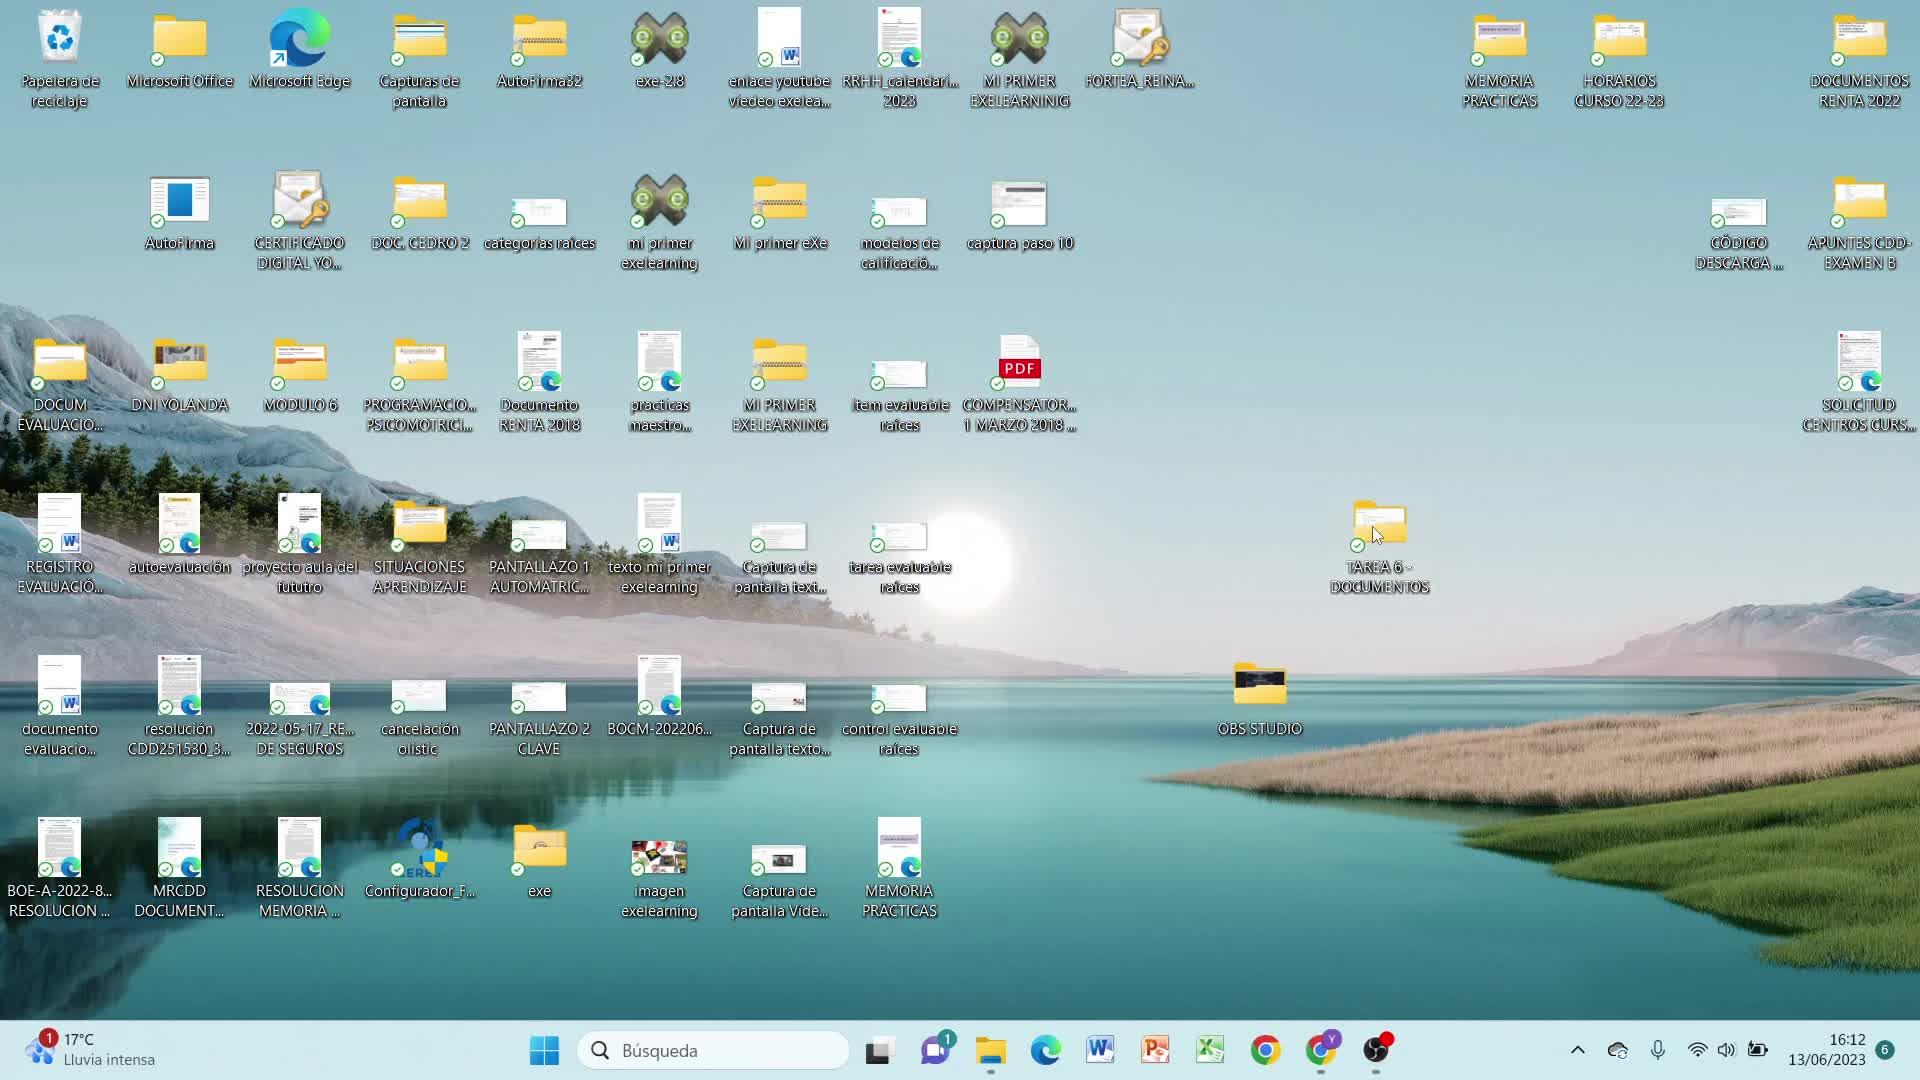The image size is (1920, 1080).
Task: Select the Papelera de reciclaje icon
Action: click(60, 40)
